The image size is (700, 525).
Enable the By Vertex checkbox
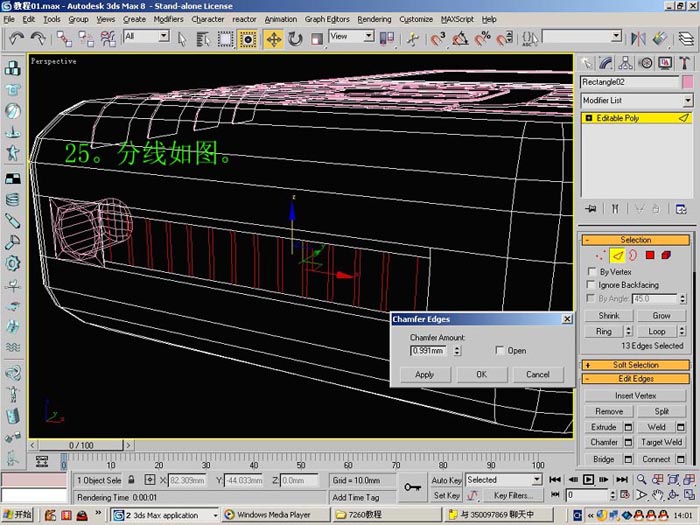[x=592, y=271]
